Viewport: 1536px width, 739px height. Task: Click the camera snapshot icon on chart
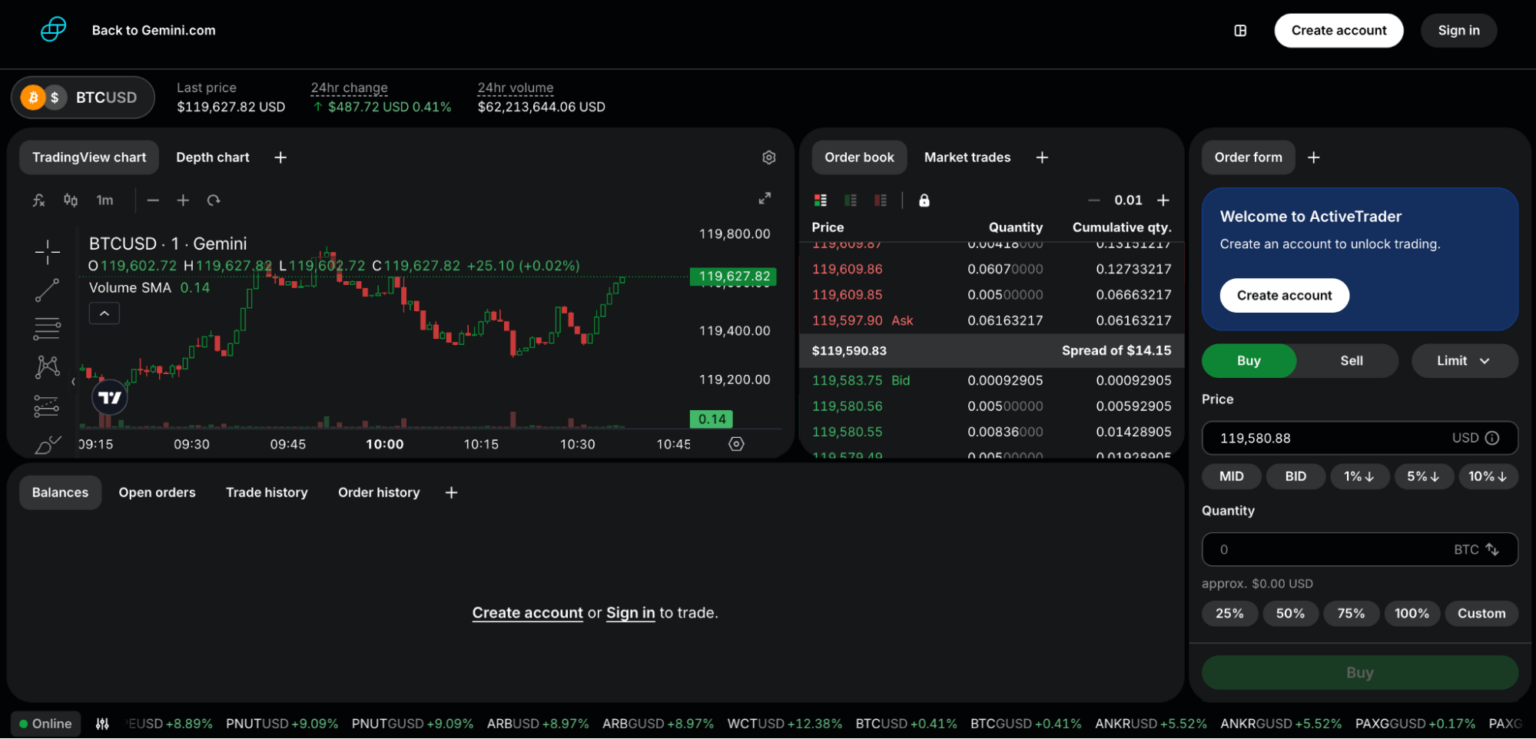coord(737,443)
